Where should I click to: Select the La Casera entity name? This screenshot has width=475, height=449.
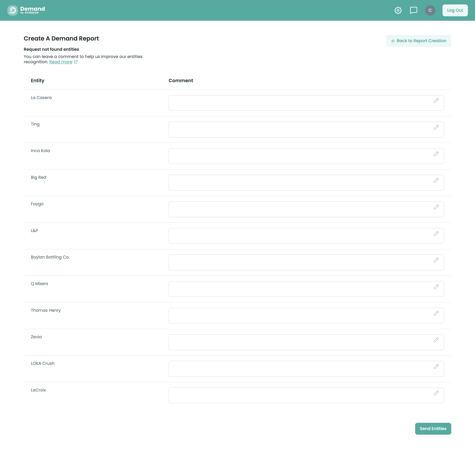41,98
